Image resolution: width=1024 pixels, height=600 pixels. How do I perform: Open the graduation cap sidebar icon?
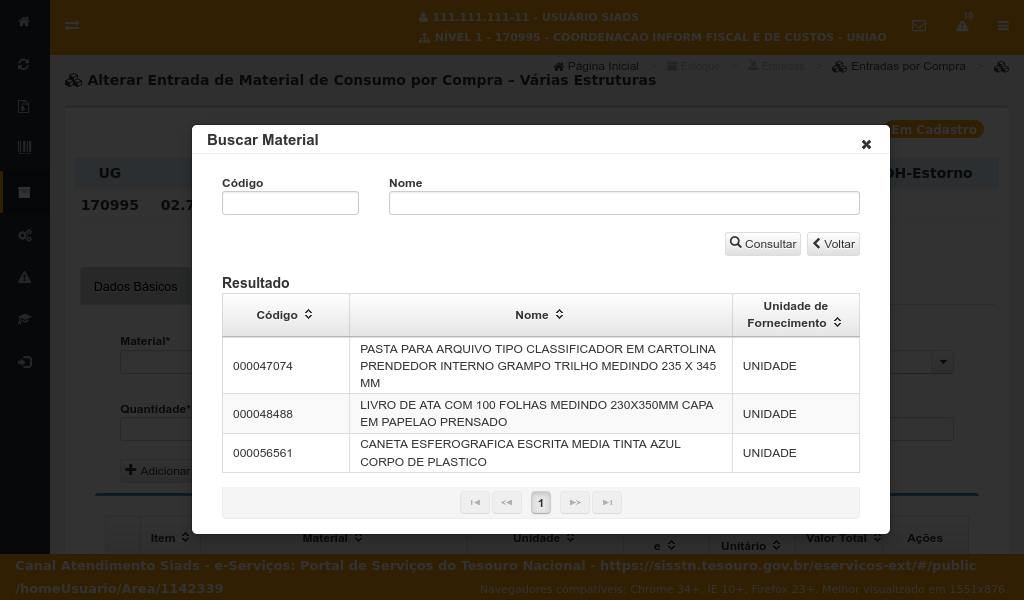coord(24,319)
